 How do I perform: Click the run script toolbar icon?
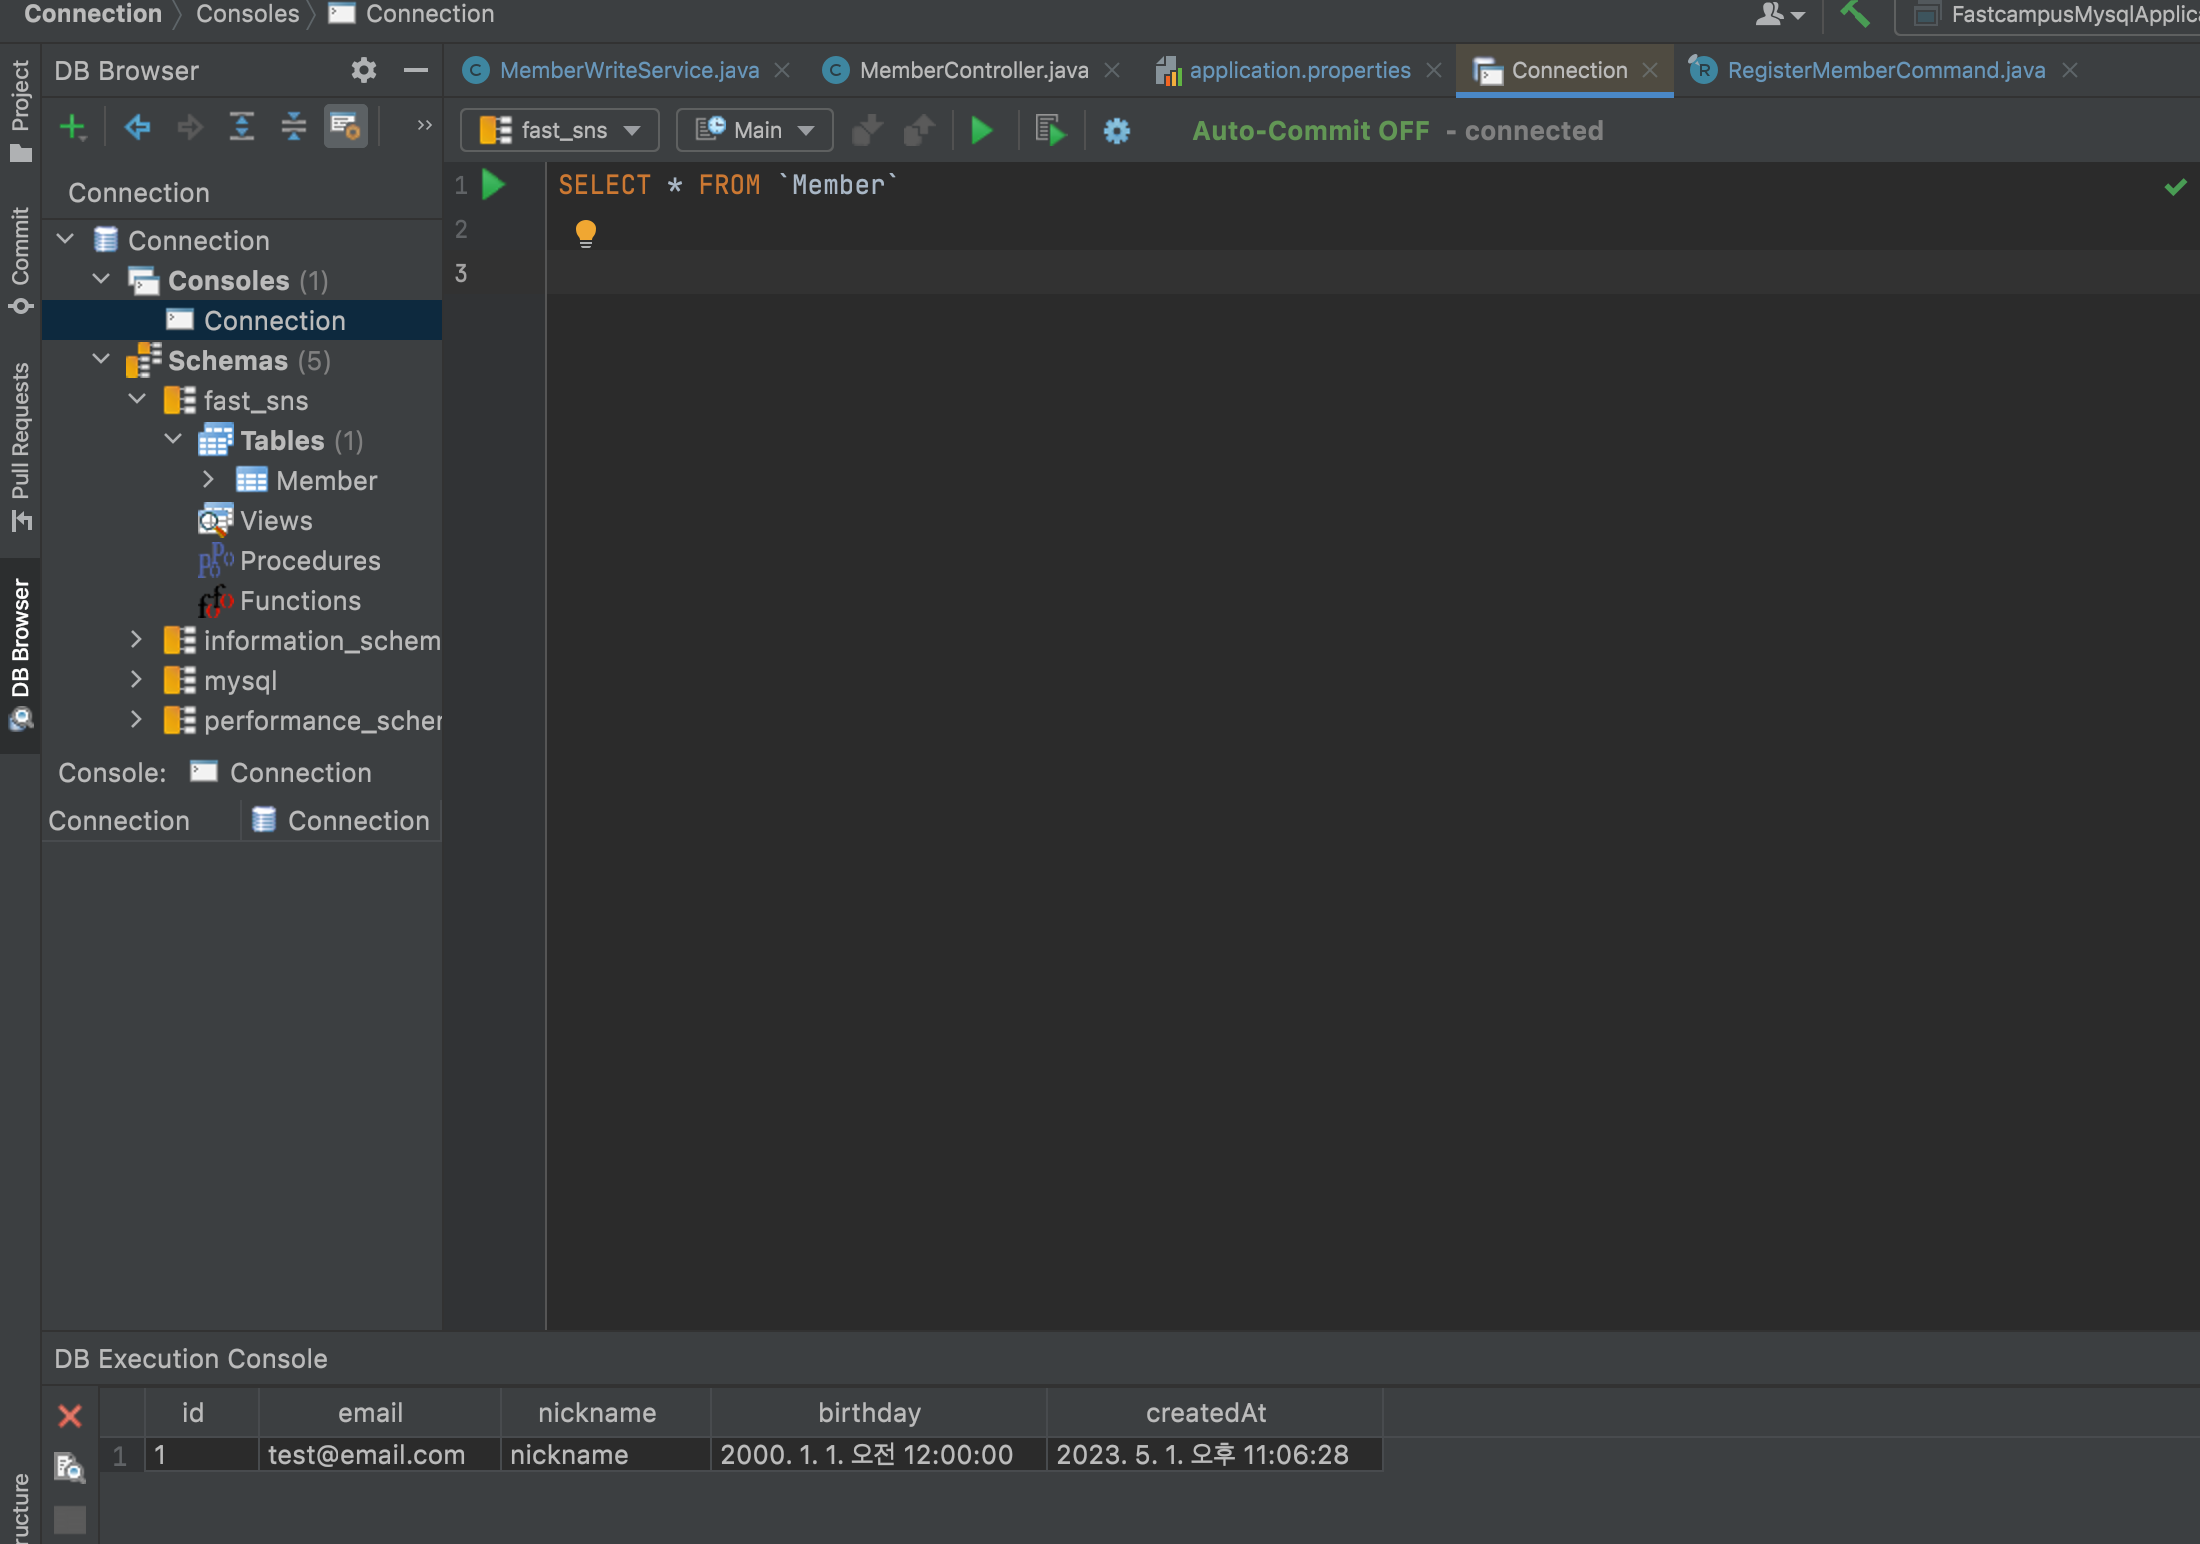click(x=1050, y=131)
